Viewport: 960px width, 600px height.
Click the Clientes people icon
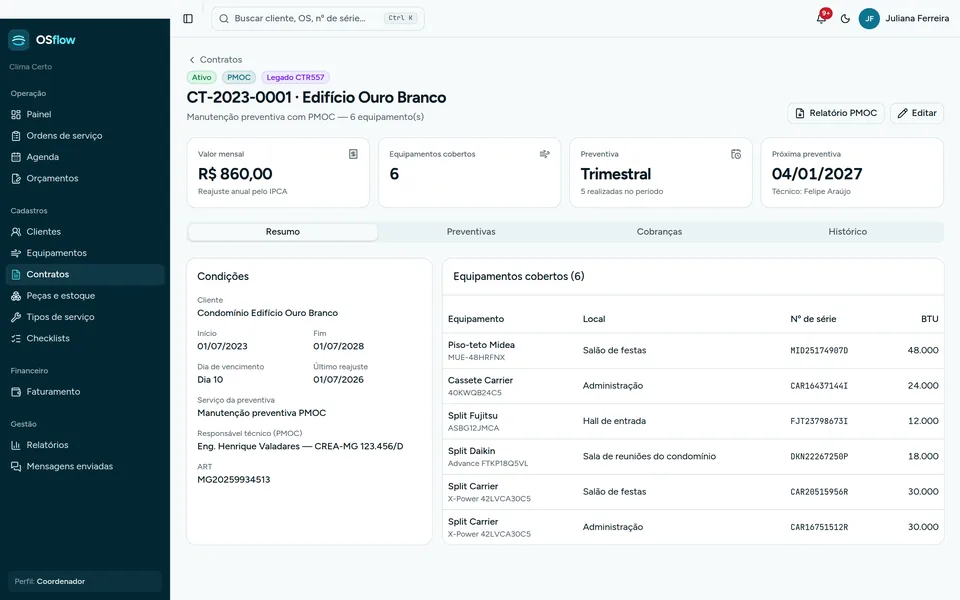click(16, 232)
